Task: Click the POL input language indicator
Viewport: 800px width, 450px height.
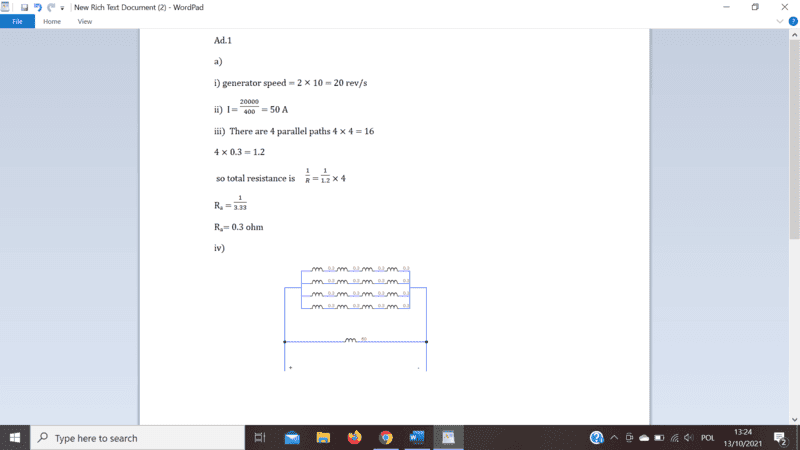Action: 708,438
